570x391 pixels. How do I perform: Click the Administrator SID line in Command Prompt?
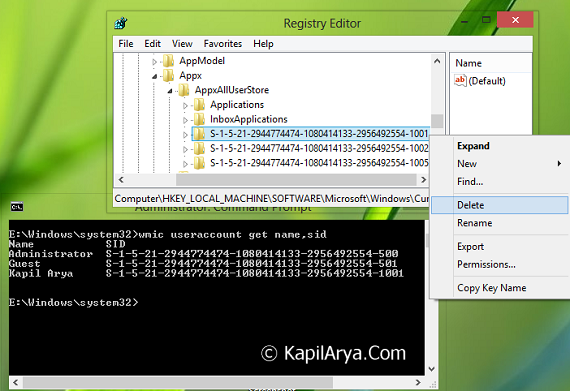[204, 254]
